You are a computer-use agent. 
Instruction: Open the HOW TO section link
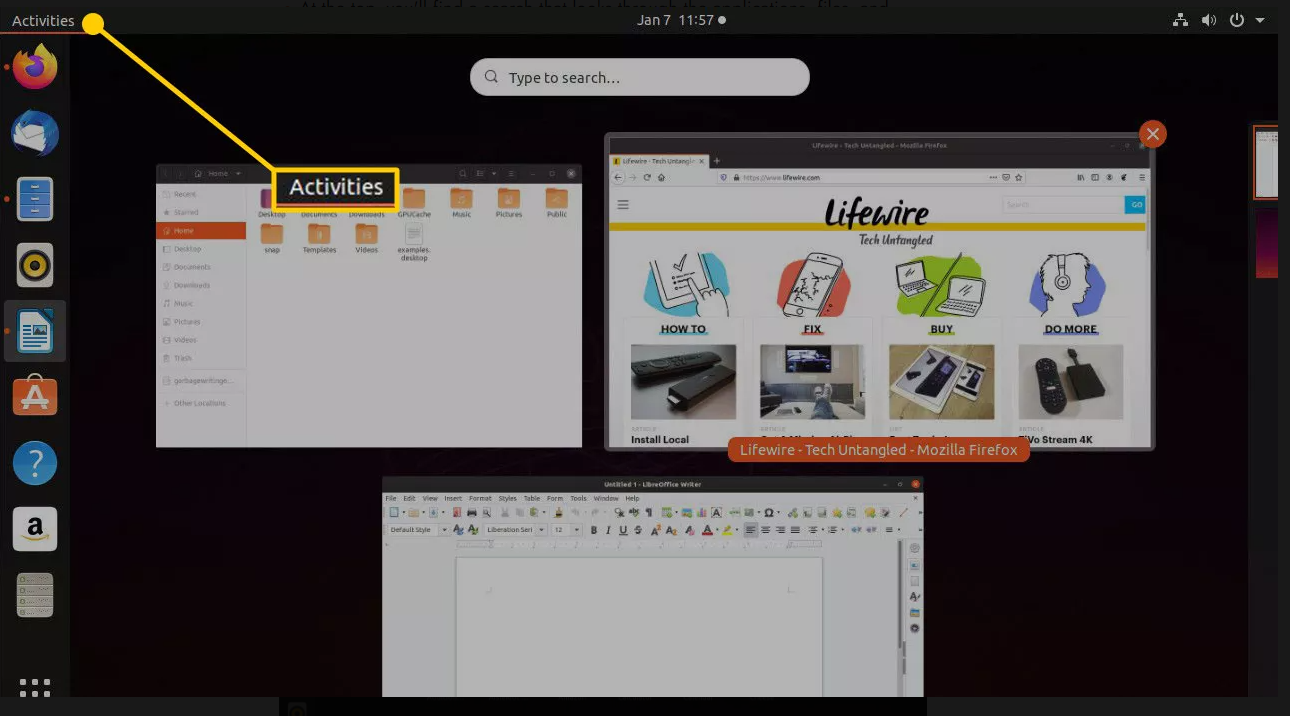683,328
